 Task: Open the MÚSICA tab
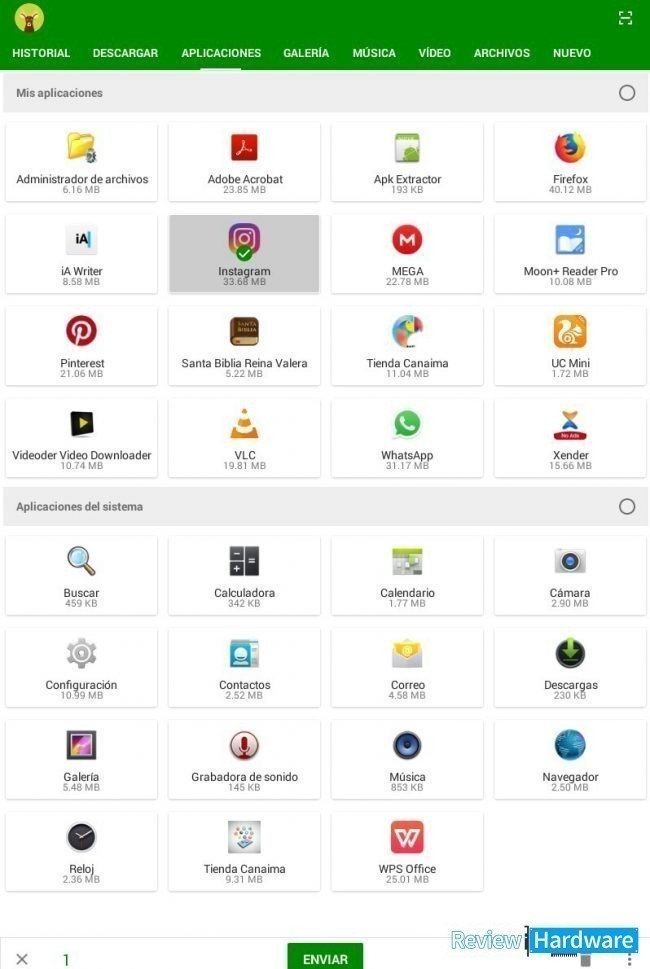point(374,53)
